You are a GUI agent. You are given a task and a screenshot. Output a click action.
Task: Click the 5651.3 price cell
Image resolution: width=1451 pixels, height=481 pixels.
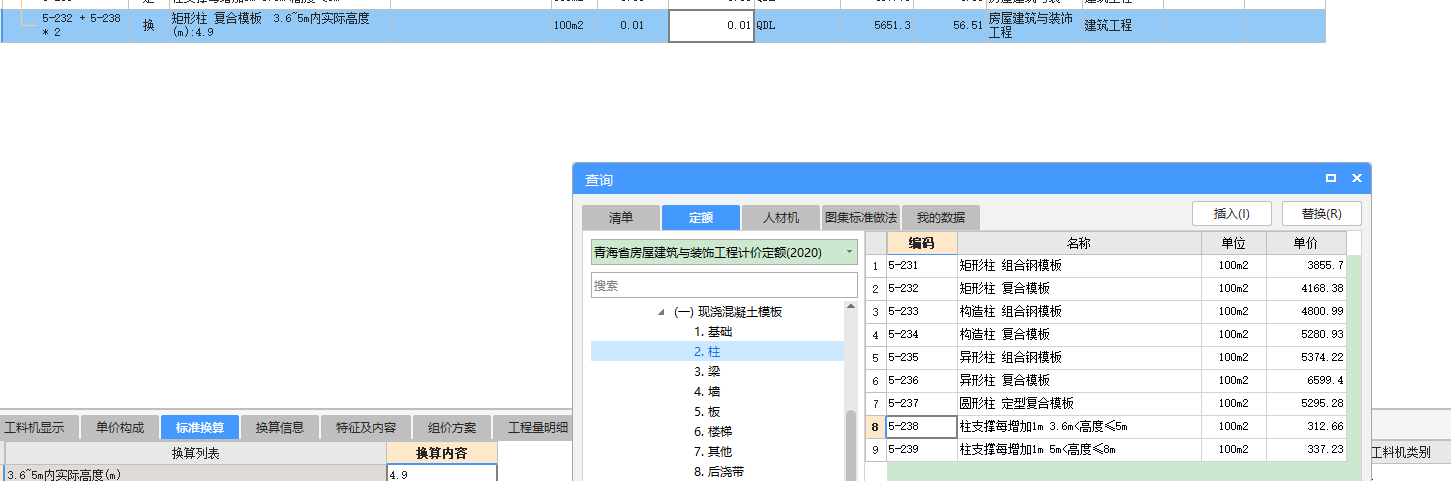877,26
